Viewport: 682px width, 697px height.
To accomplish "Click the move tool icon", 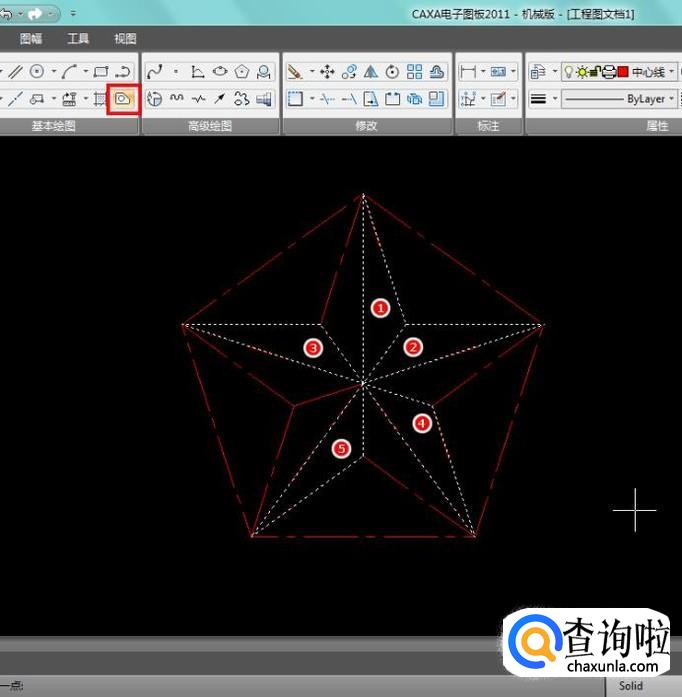I will click(x=327, y=72).
